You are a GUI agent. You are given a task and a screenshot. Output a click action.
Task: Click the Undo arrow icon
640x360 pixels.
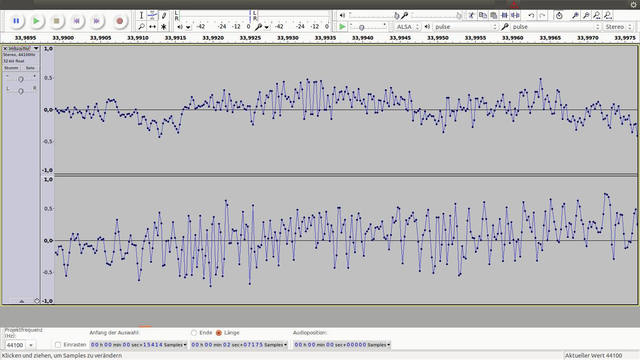click(x=531, y=16)
